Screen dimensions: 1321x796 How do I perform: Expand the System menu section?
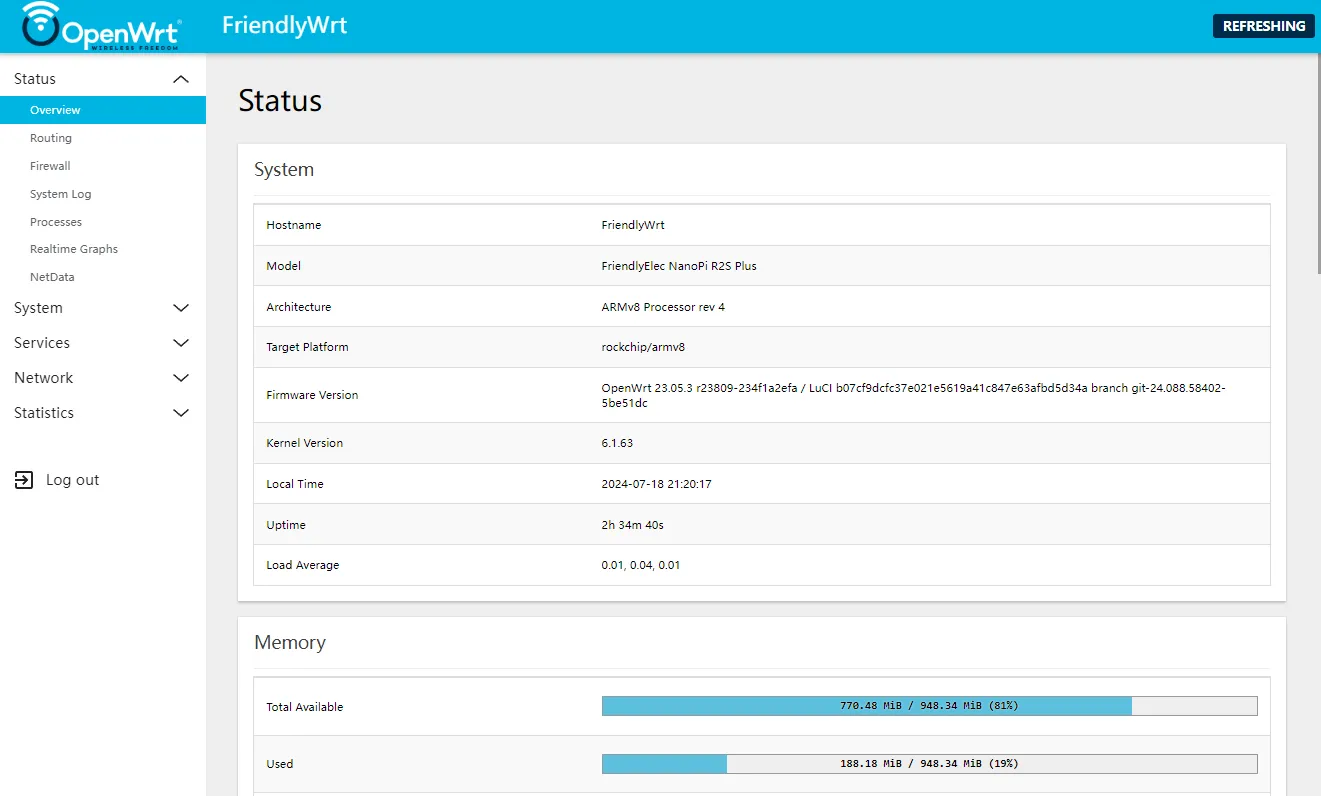38,308
